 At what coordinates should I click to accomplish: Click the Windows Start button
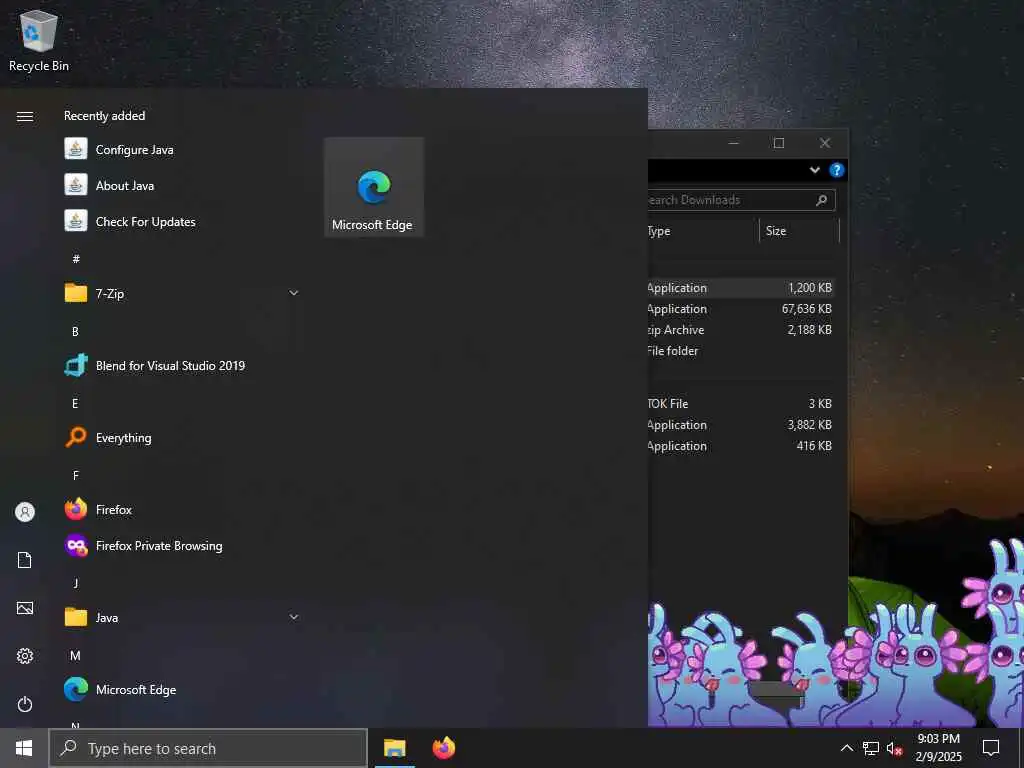(x=24, y=748)
